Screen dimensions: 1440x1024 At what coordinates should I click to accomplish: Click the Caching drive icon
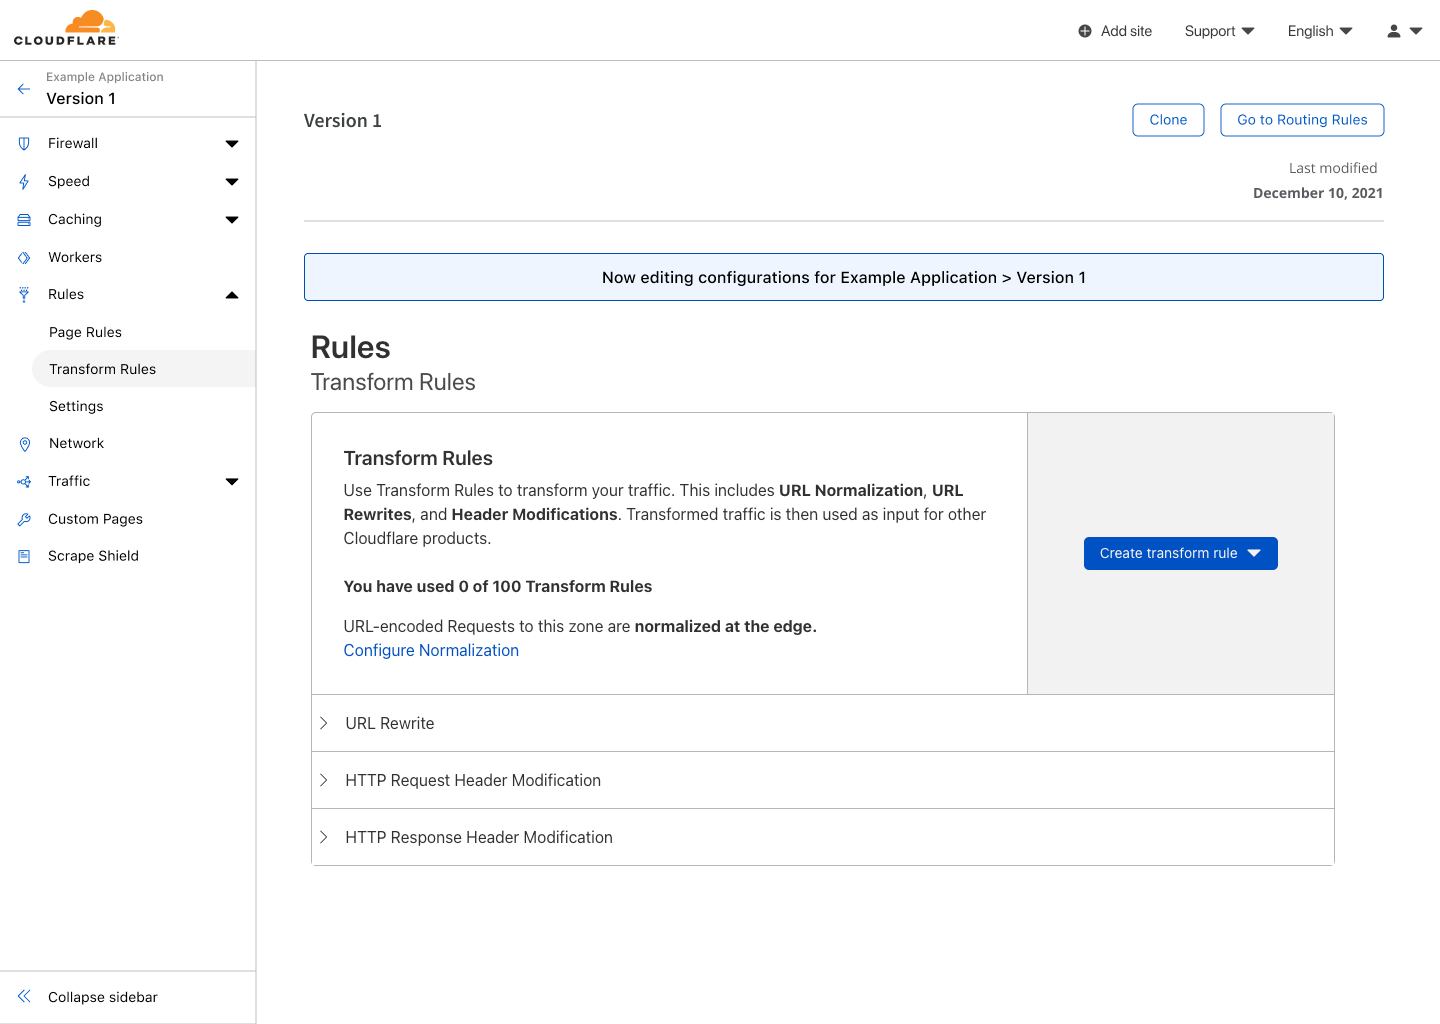(24, 220)
